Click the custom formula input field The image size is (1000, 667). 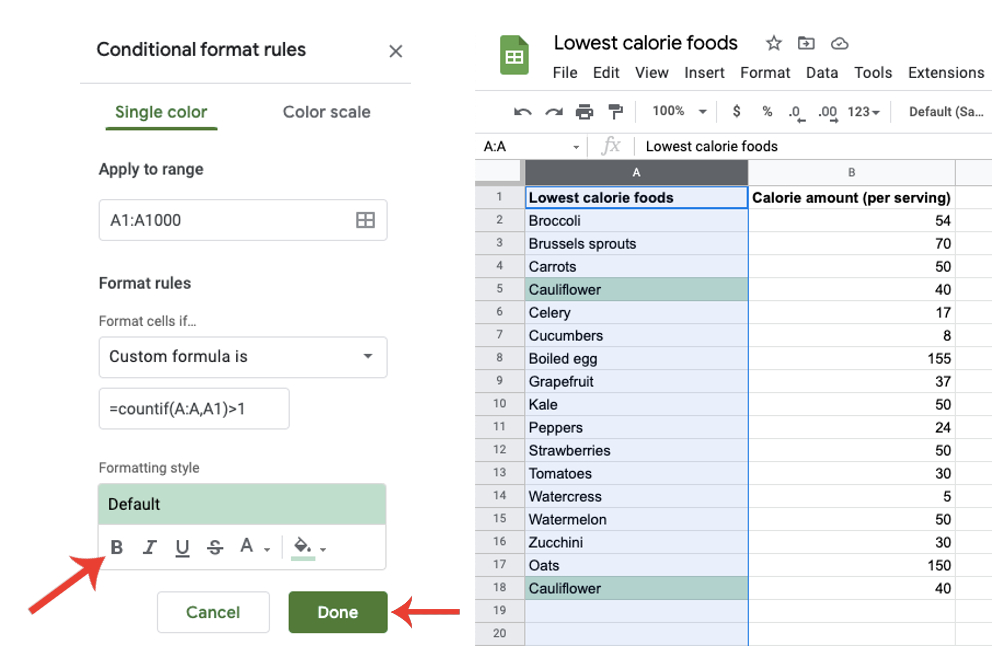pyautogui.click(x=194, y=408)
